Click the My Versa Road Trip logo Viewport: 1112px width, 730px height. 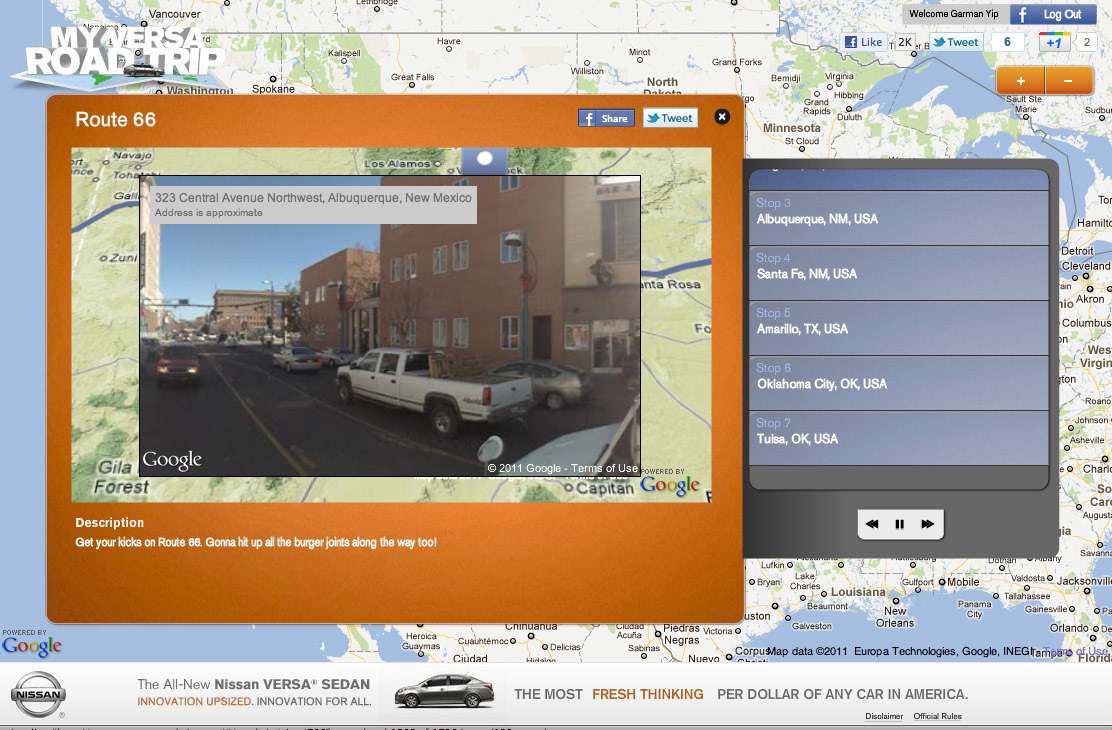(119, 57)
